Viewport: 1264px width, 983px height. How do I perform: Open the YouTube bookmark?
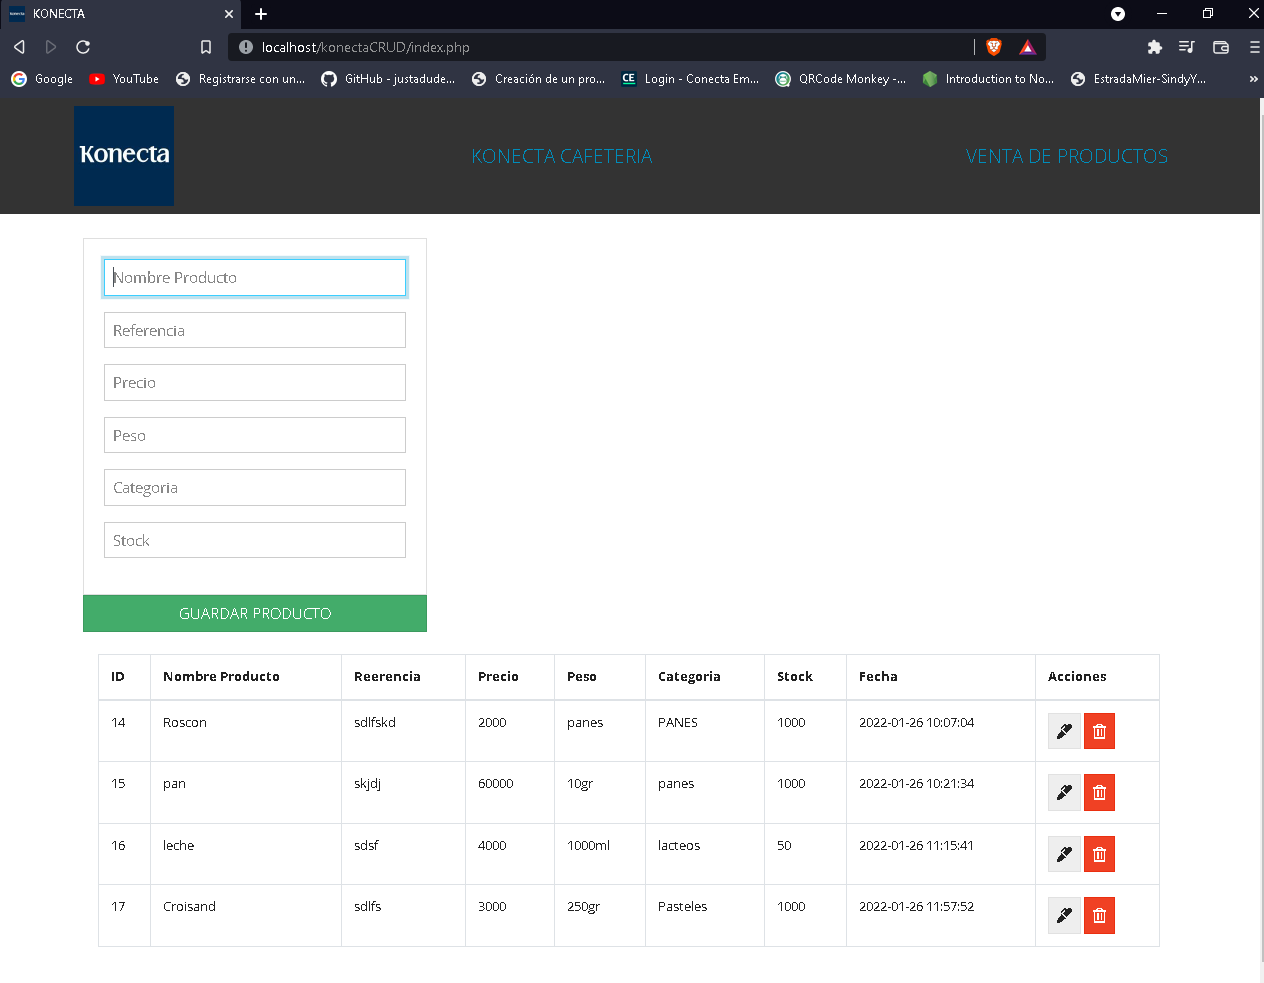click(x=123, y=79)
